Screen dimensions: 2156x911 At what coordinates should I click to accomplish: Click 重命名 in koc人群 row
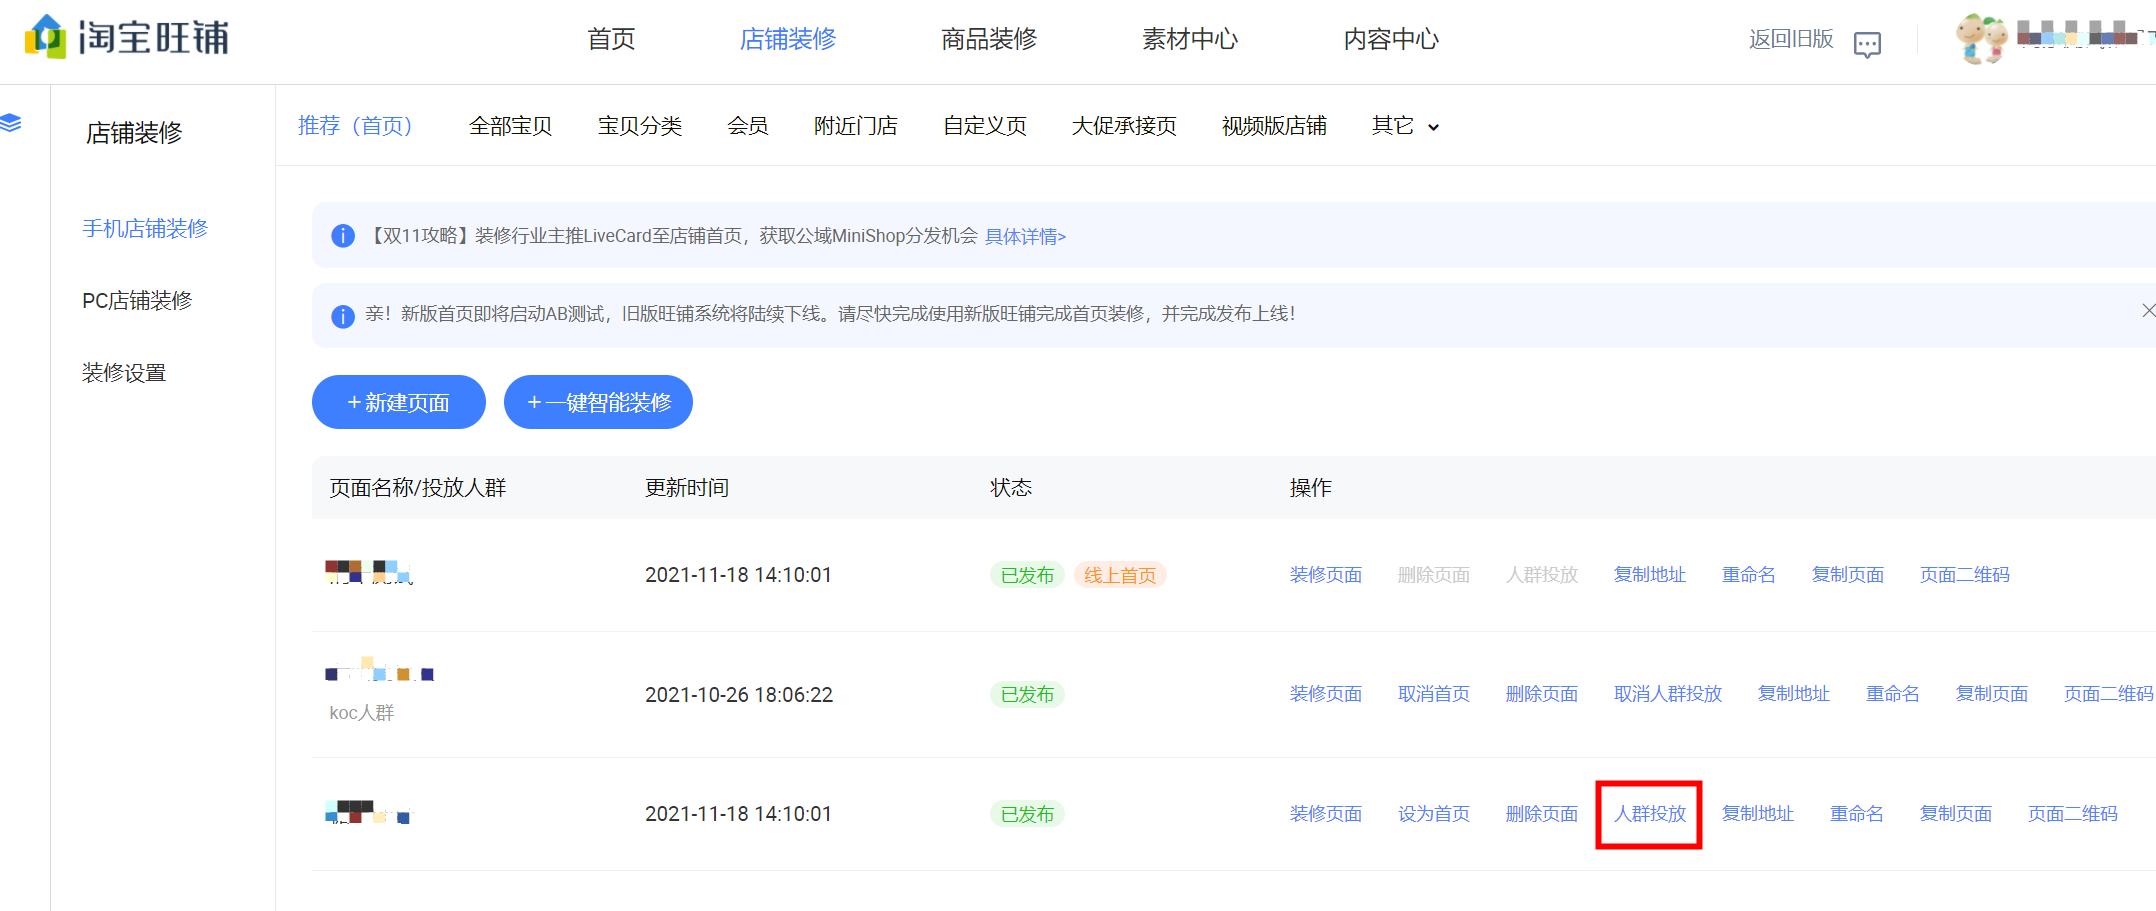tap(1893, 694)
